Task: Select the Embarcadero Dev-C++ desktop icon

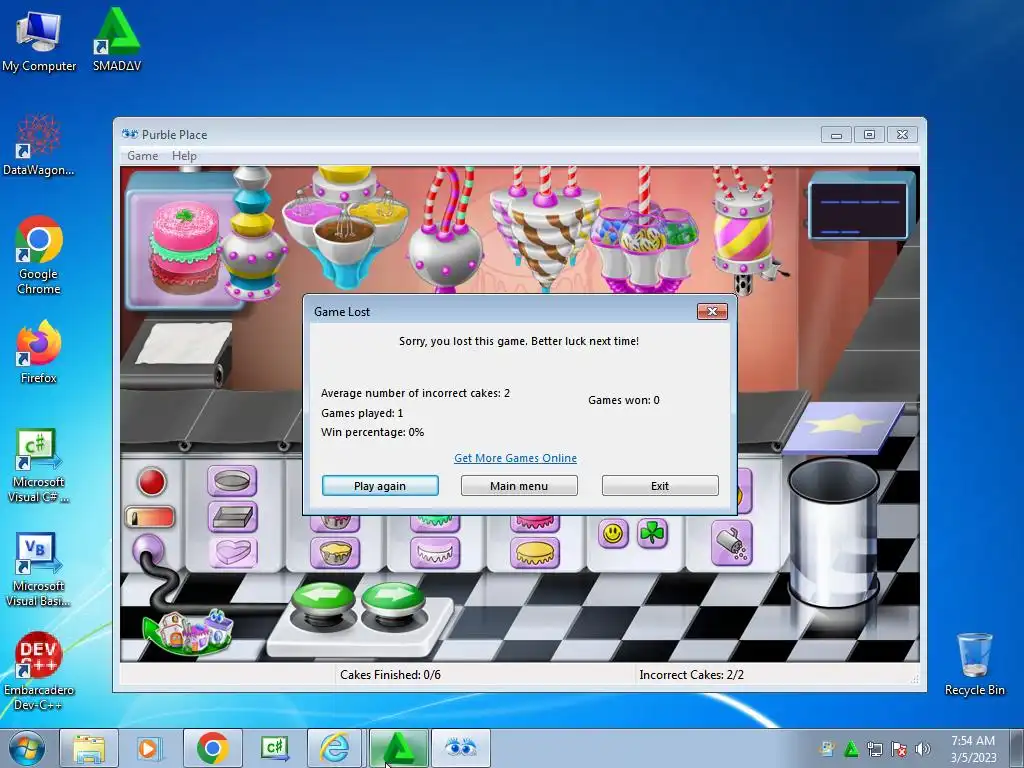Action: point(39,671)
